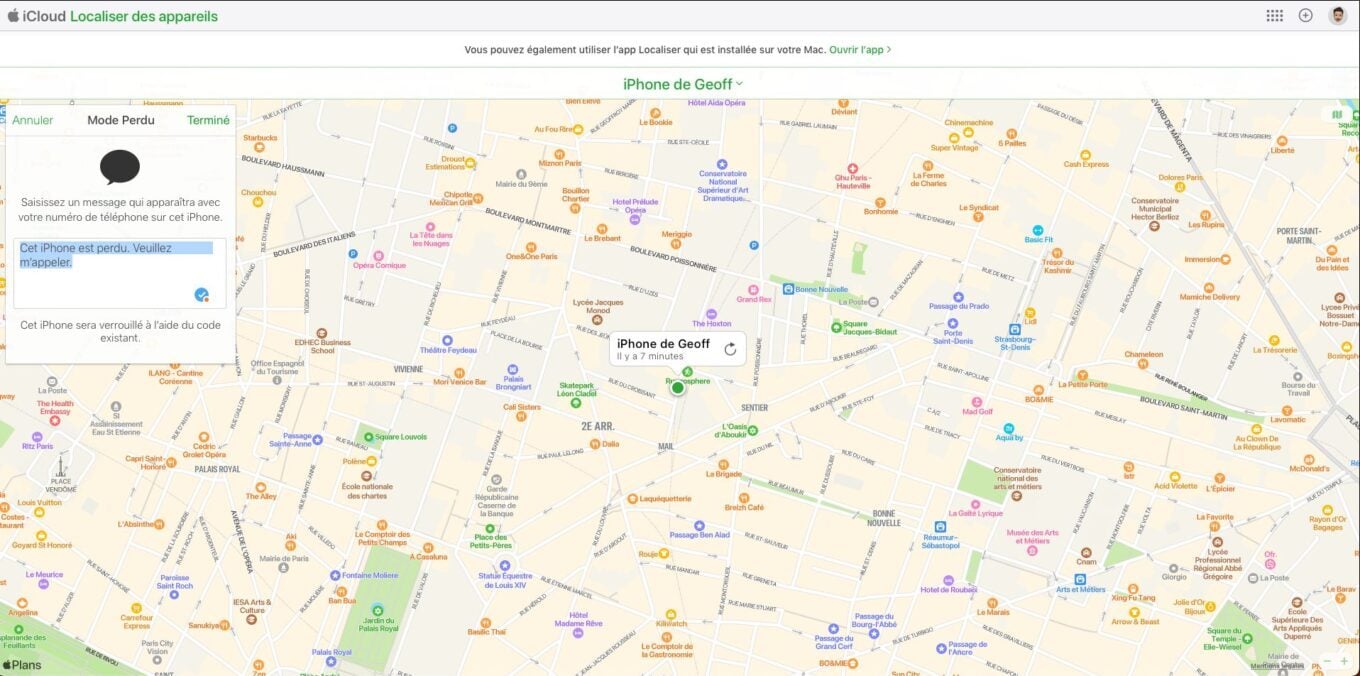Select the Kiliwatch shop marker
1360x676 pixels.
click(671, 613)
